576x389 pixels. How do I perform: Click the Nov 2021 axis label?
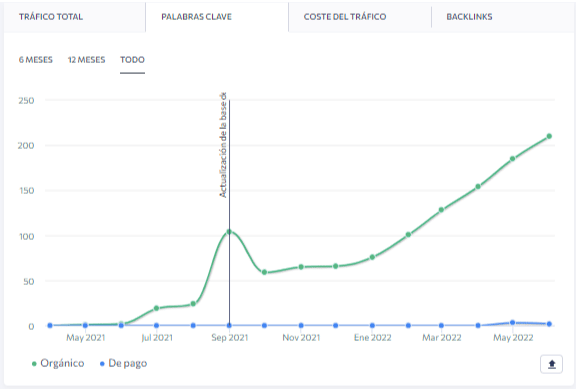tap(301, 338)
